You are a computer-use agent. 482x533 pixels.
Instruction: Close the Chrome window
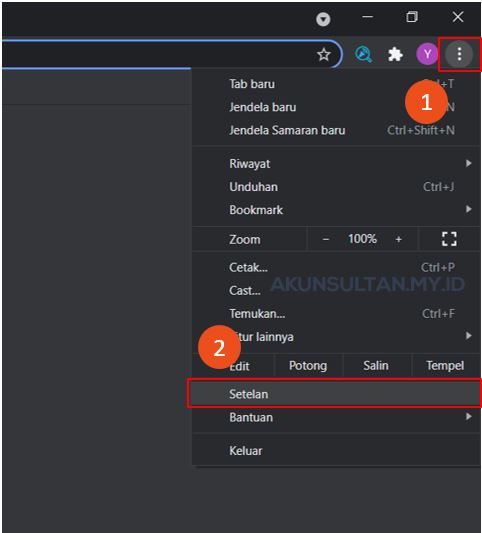point(458,17)
